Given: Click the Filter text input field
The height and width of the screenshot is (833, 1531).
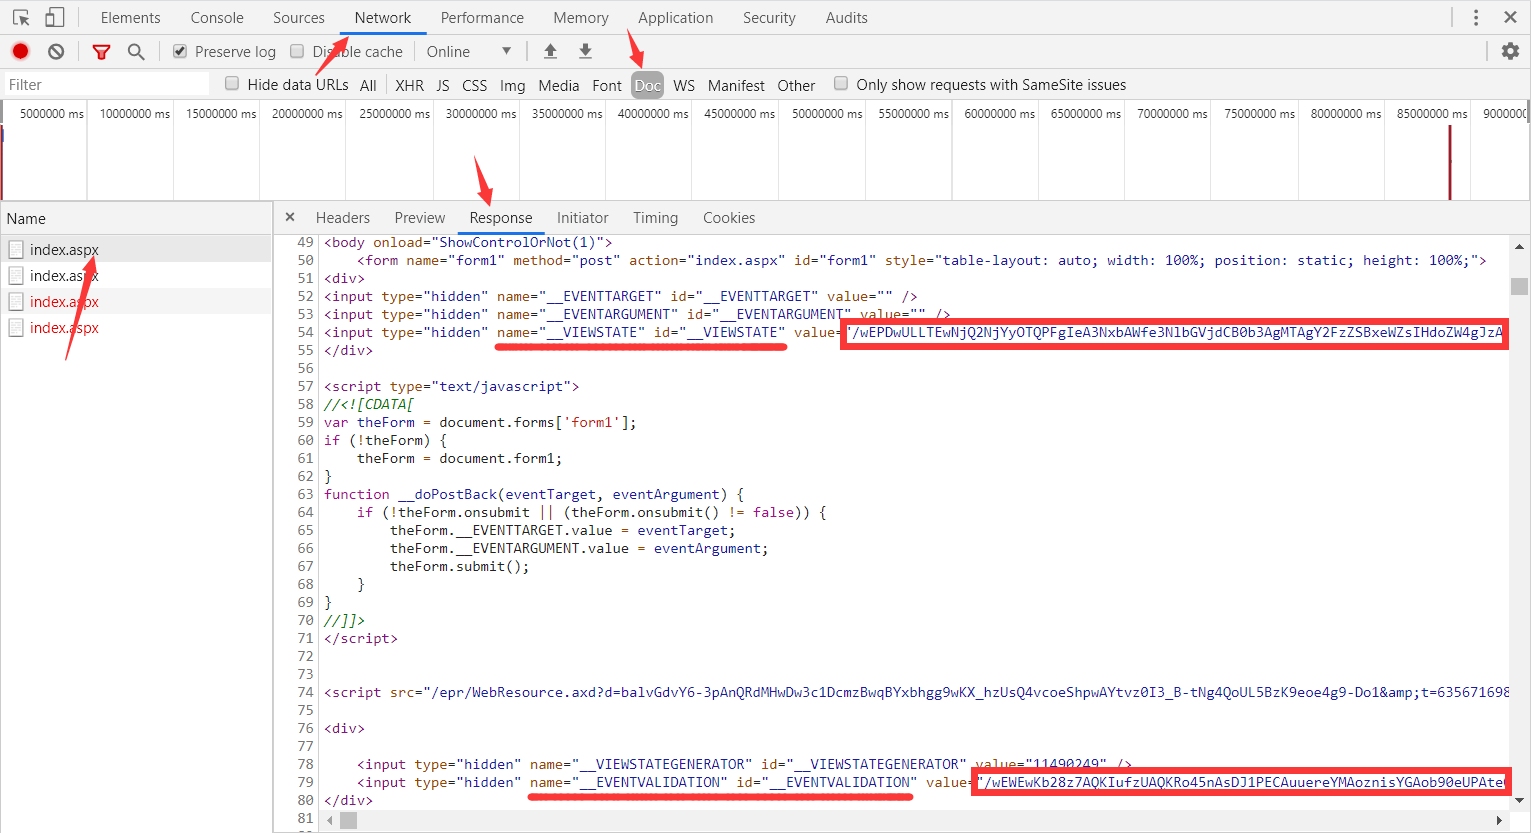Looking at the screenshot, I should click(x=107, y=85).
